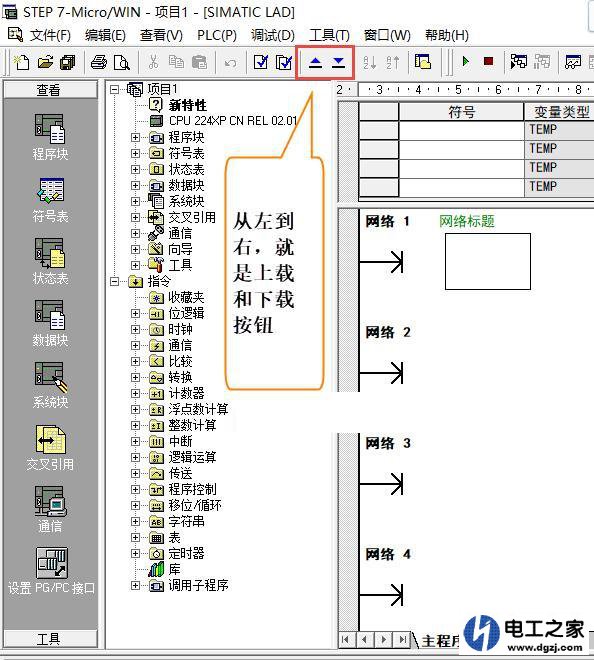Viewport: 594px width, 660px height.
Task: Click the Open project folder icon
Action: coord(45,63)
